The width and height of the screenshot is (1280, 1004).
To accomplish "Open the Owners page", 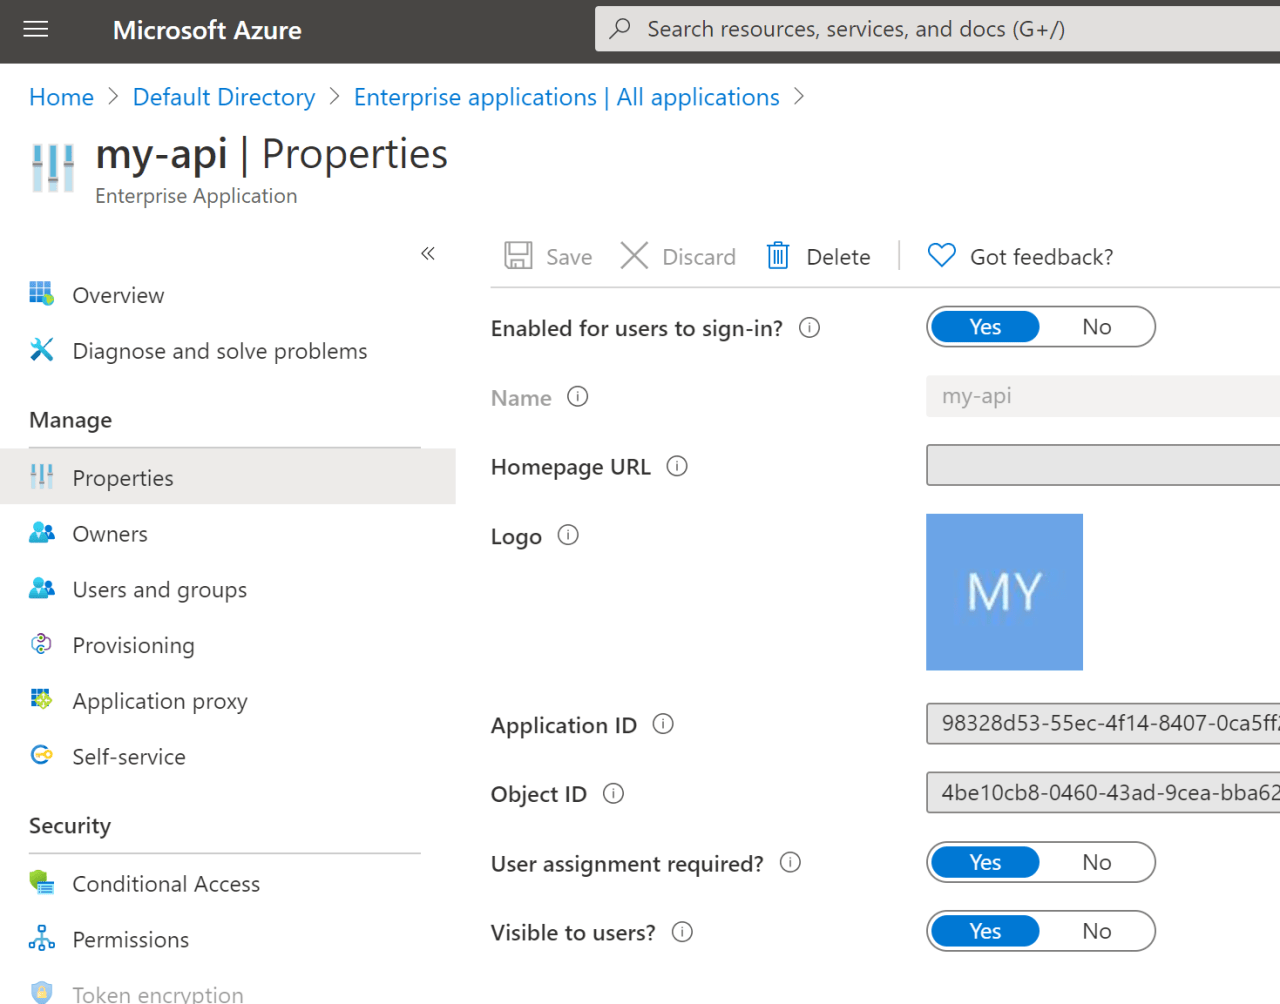I will click(110, 533).
